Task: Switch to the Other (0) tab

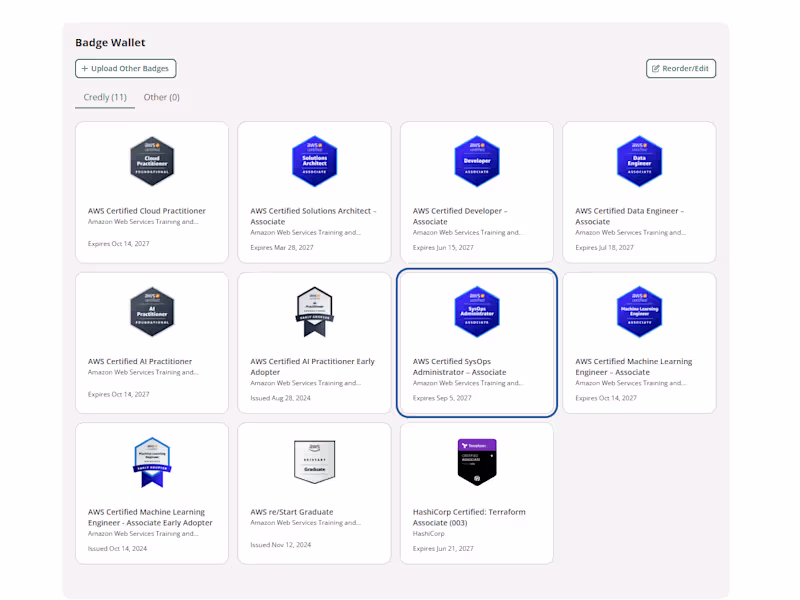Action: [162, 97]
